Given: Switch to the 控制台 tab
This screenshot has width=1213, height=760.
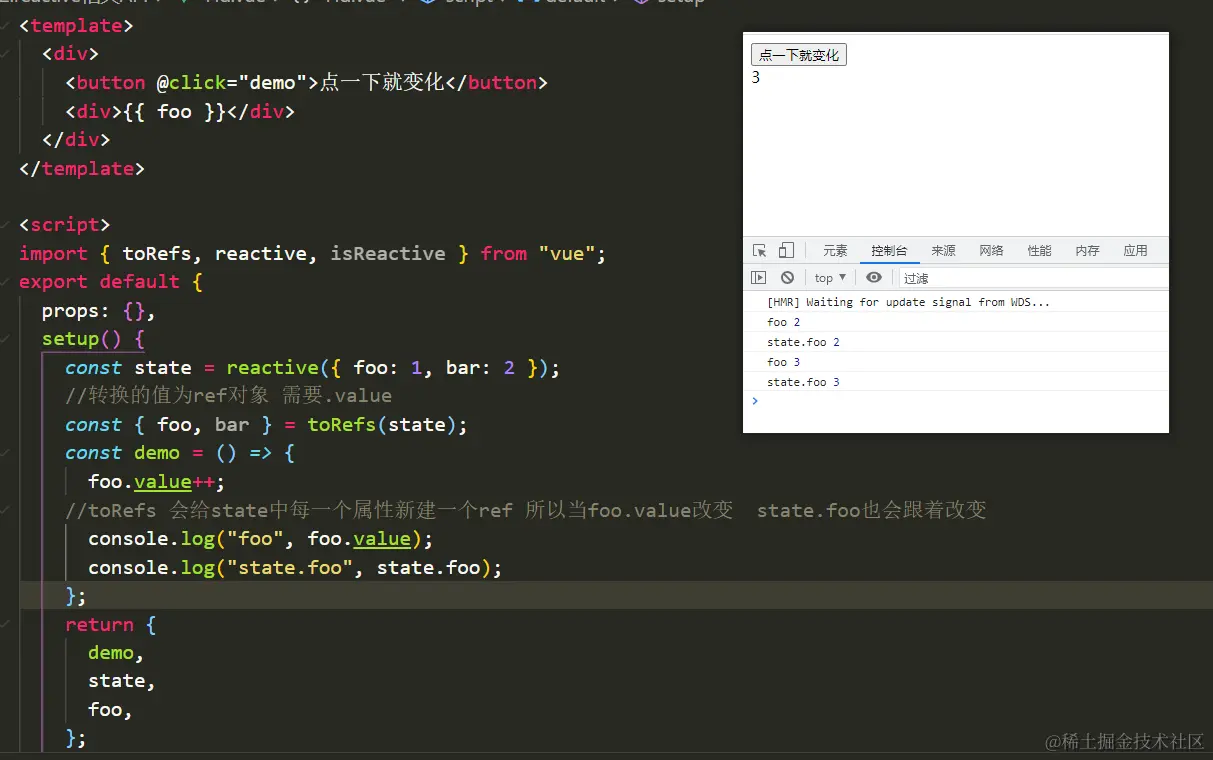Looking at the screenshot, I should tap(889, 251).
